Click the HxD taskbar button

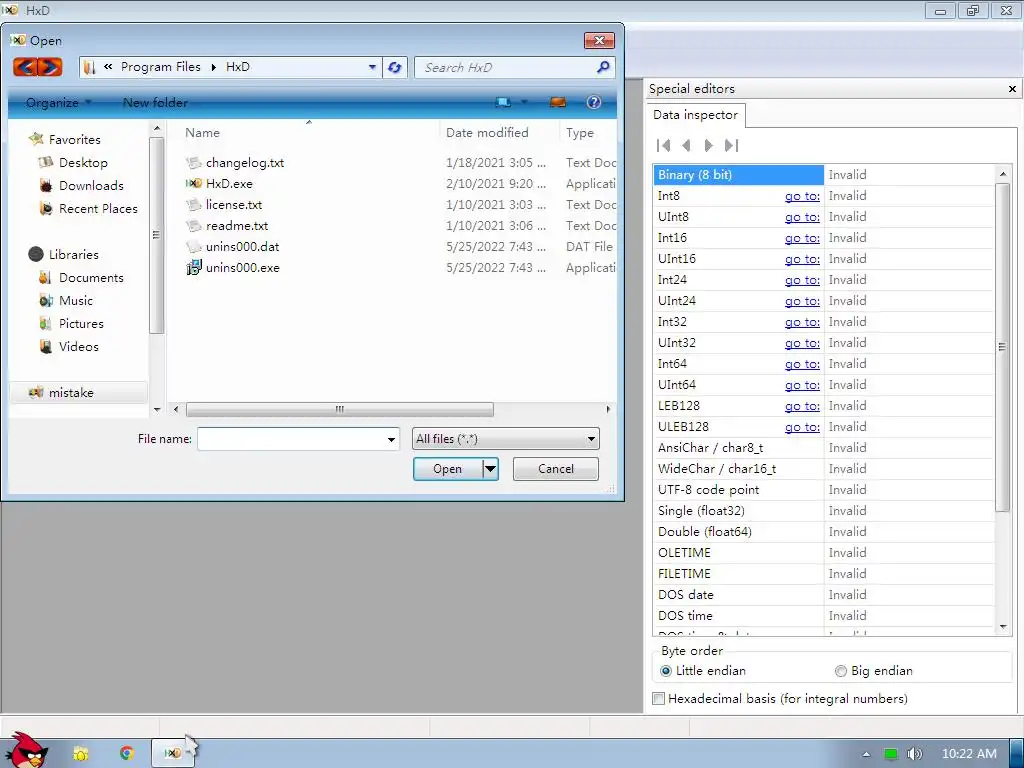[173, 753]
